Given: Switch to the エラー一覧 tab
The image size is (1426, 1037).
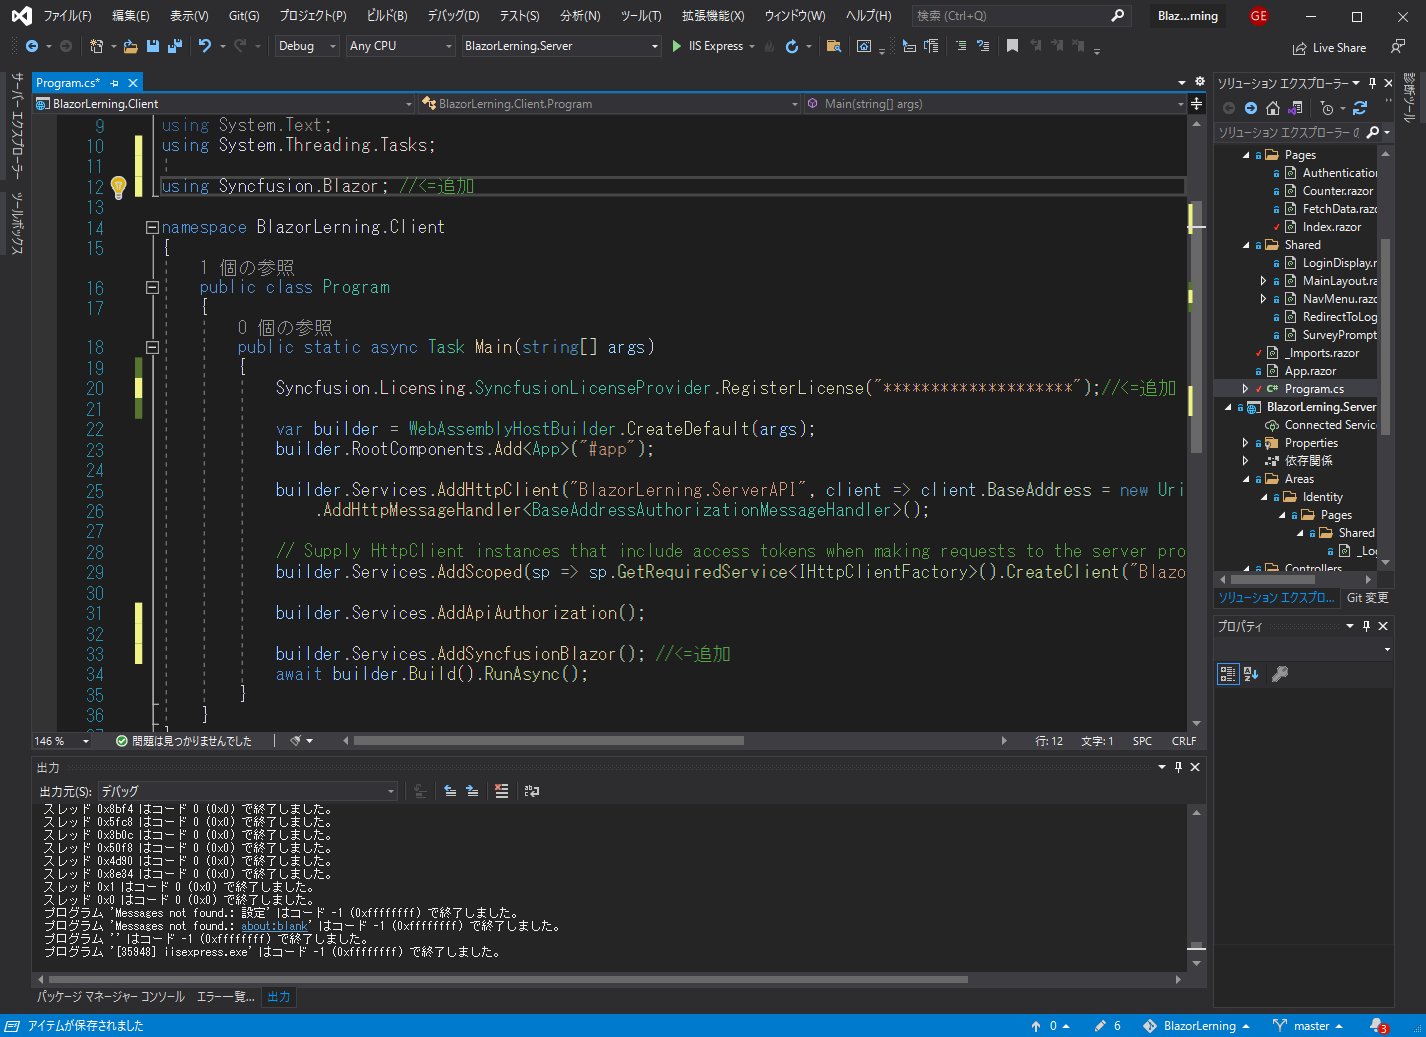Looking at the screenshot, I should click(225, 997).
